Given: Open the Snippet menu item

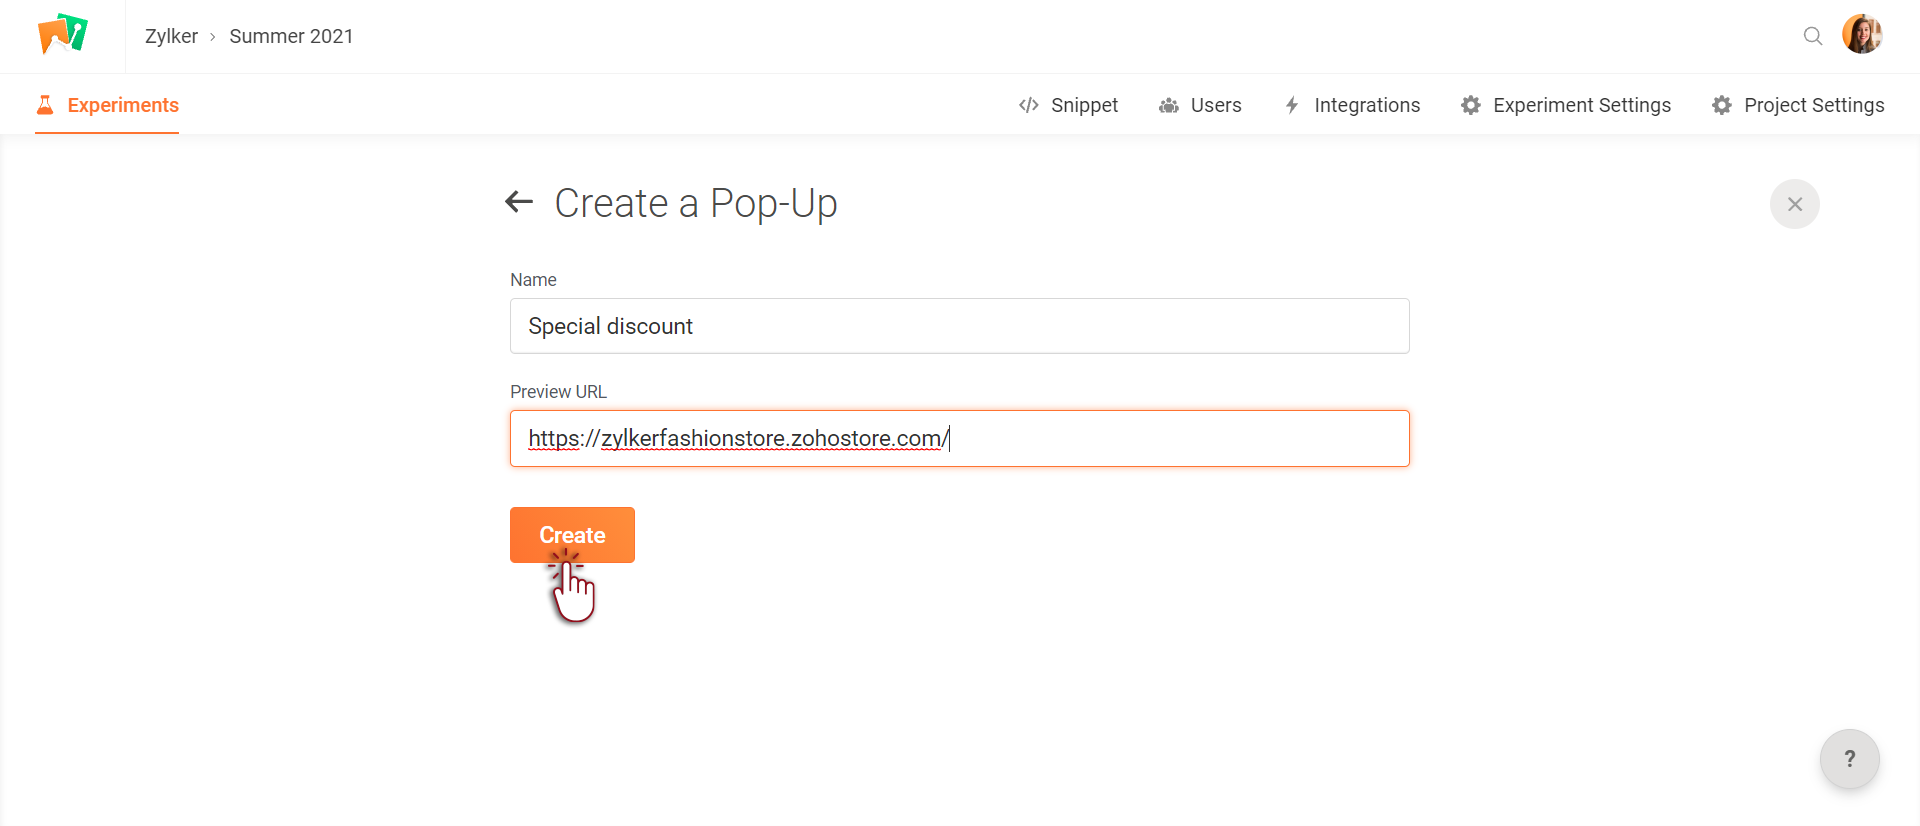Looking at the screenshot, I should click(x=1068, y=105).
